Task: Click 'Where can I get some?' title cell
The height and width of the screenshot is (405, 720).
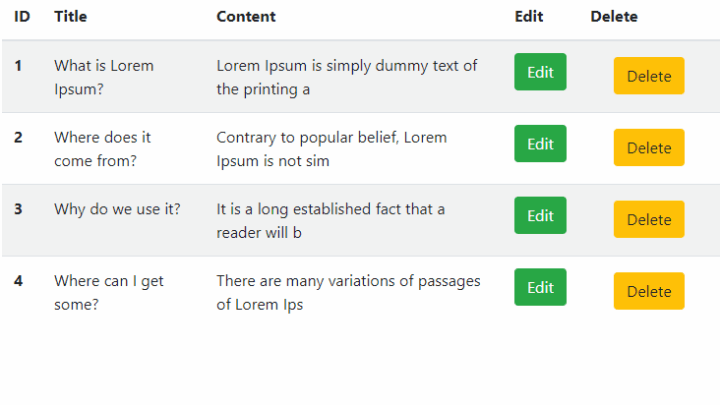Action: [109, 292]
